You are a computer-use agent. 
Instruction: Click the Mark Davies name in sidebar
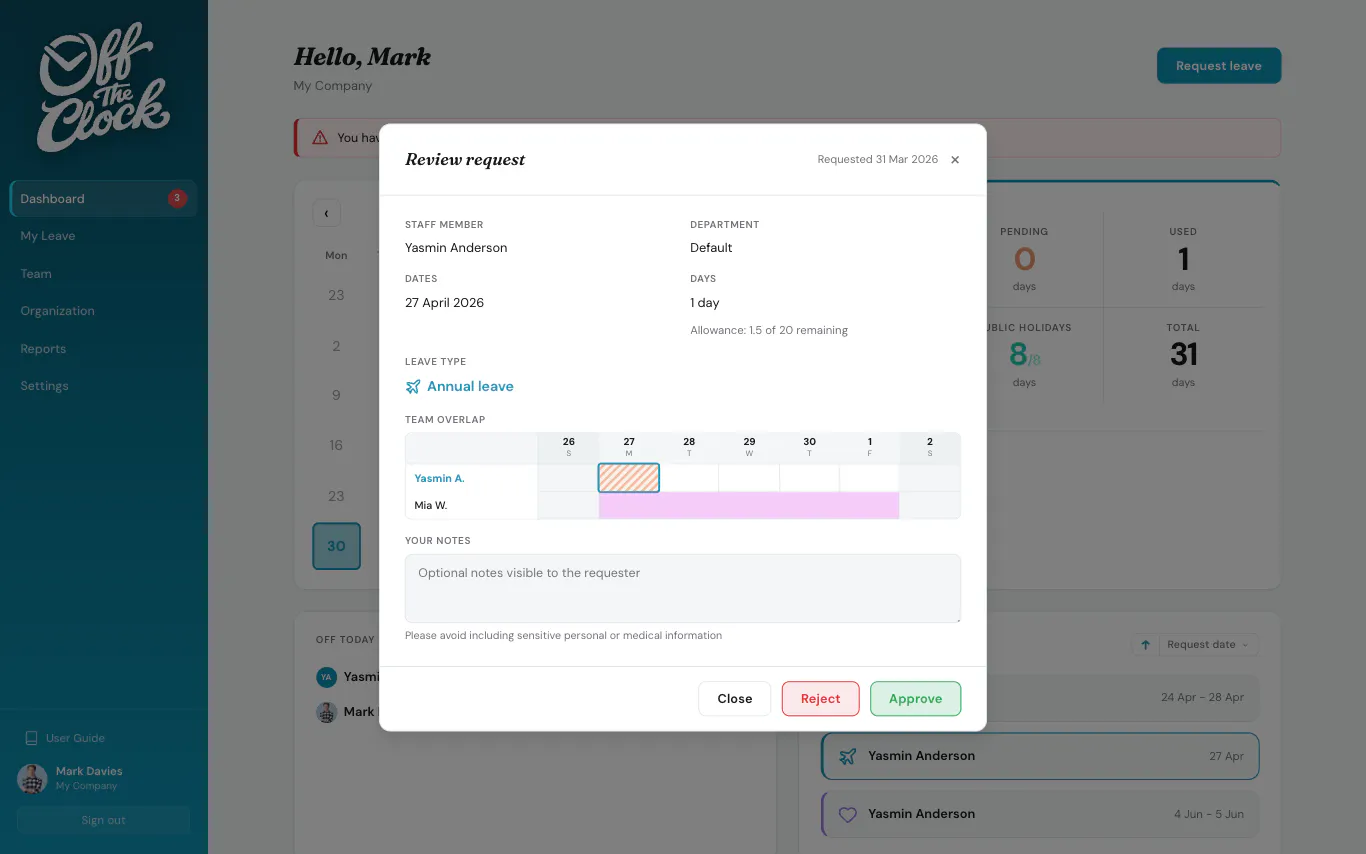(x=89, y=771)
